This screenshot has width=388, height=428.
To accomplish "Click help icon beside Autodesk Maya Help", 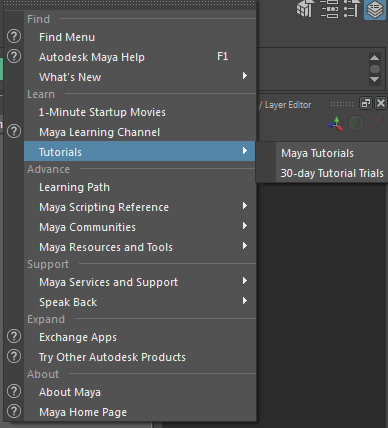I will tap(14, 56).
